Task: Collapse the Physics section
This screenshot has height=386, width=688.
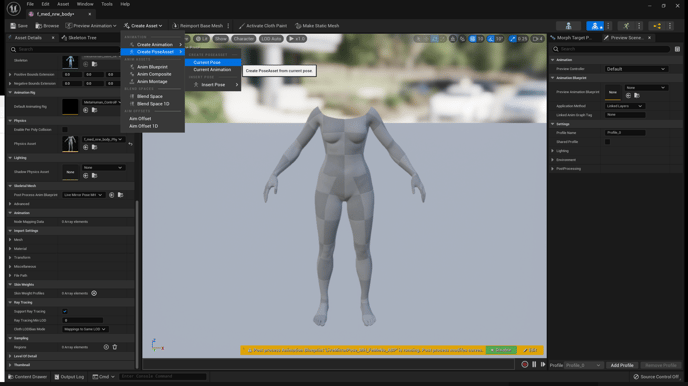Action: [10, 121]
